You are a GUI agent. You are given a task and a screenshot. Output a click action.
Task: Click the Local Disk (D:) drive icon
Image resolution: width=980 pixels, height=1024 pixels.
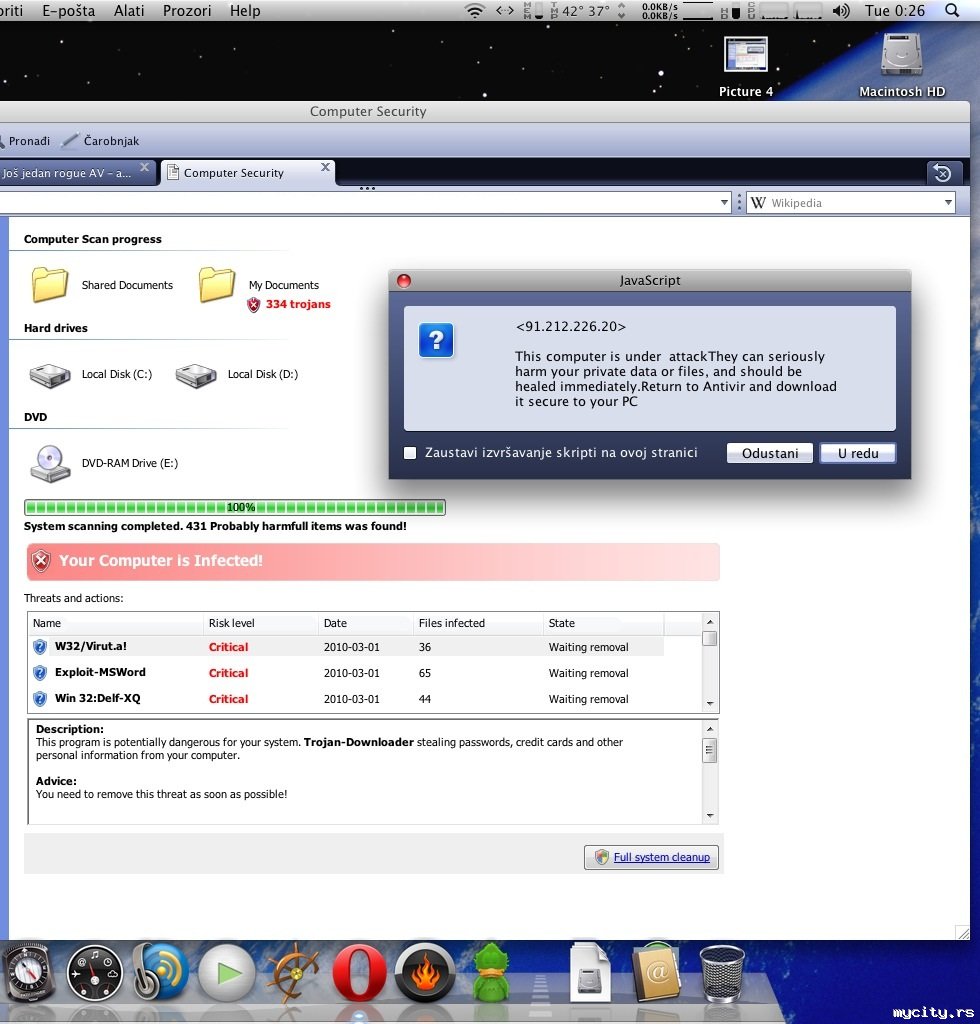click(196, 375)
